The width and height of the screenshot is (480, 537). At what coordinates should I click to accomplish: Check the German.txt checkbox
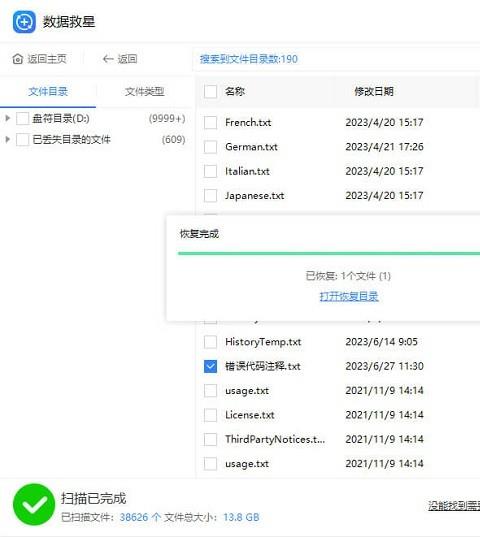(210, 147)
